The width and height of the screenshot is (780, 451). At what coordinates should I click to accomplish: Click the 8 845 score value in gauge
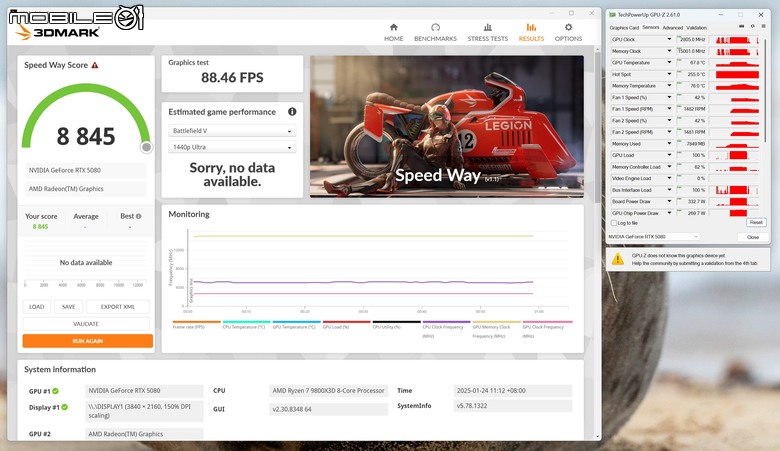86,136
